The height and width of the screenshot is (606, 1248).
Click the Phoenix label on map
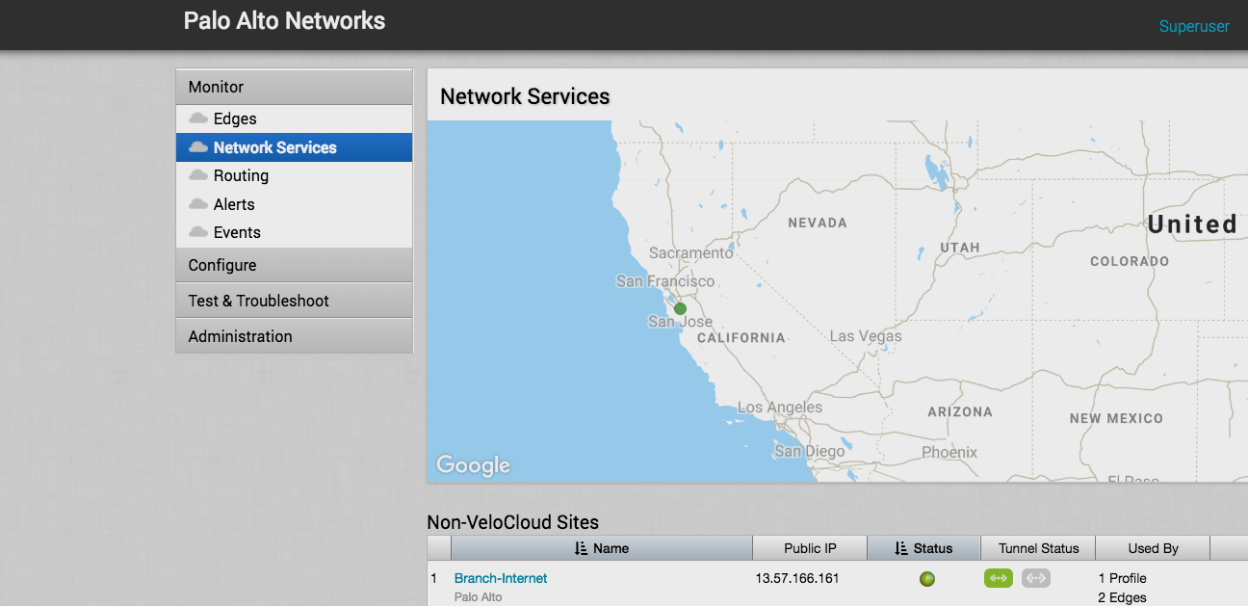949,452
